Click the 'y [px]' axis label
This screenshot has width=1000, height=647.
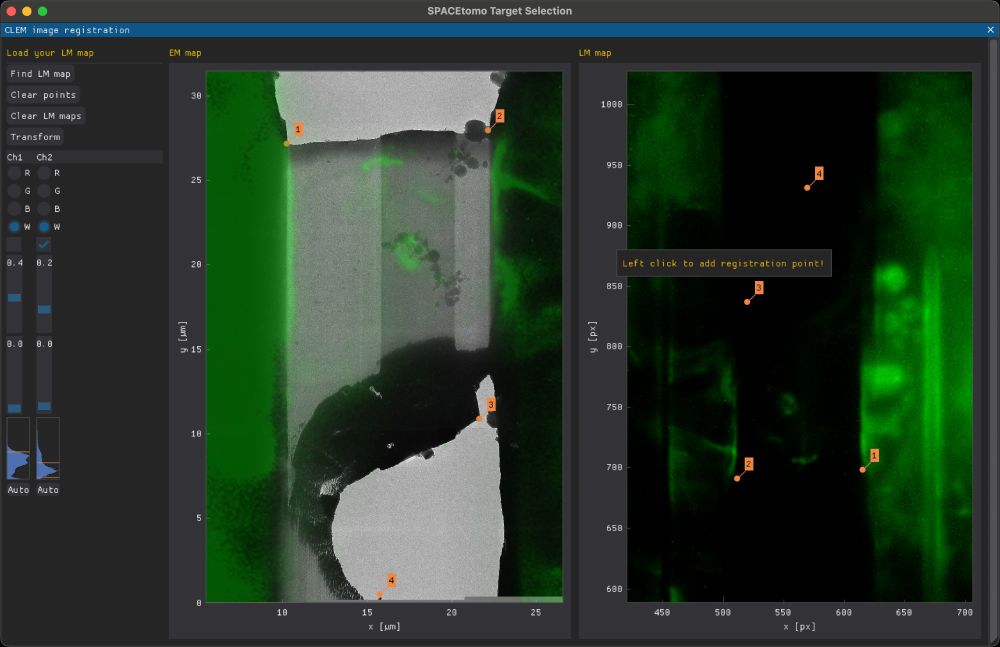click(x=592, y=336)
